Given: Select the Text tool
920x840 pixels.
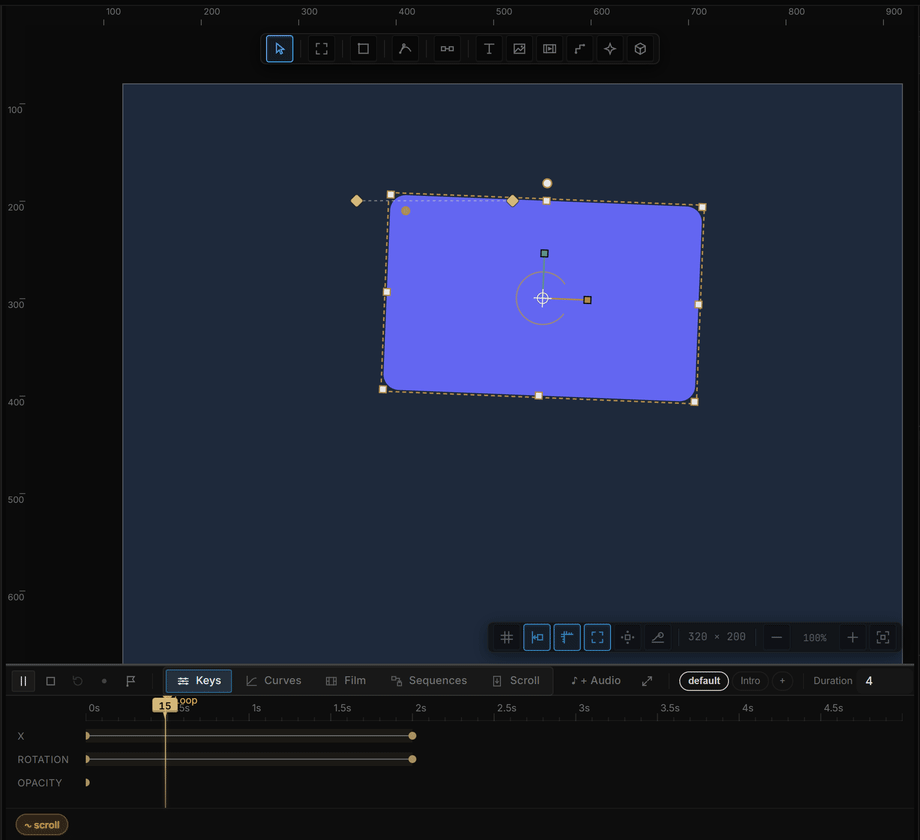Looking at the screenshot, I should [489, 49].
